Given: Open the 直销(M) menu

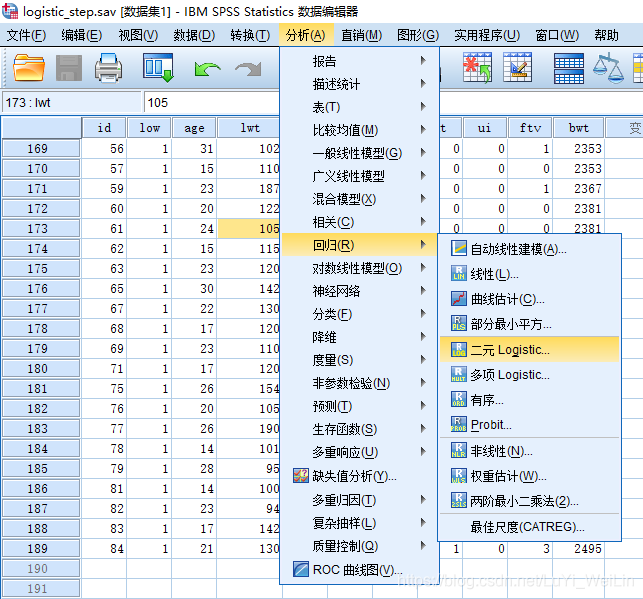Looking at the screenshot, I should (x=362, y=35).
